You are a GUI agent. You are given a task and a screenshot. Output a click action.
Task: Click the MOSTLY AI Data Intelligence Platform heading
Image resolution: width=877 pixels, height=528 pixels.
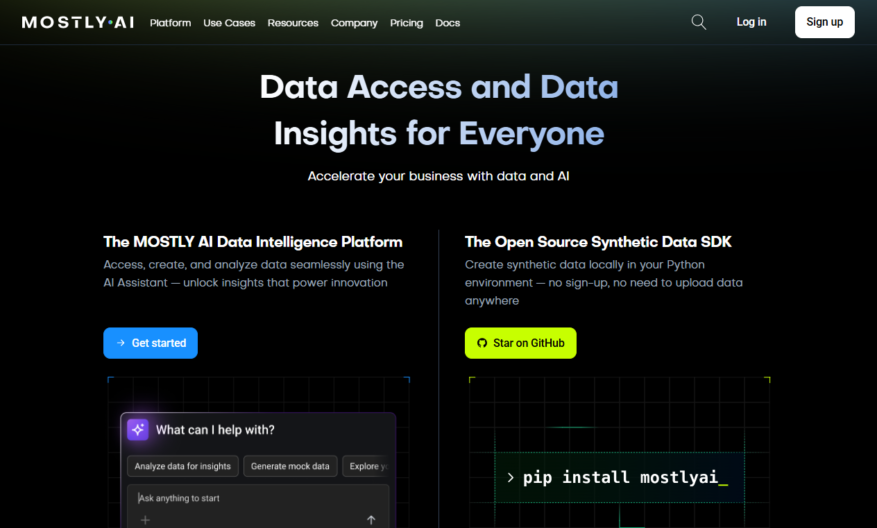tap(253, 242)
